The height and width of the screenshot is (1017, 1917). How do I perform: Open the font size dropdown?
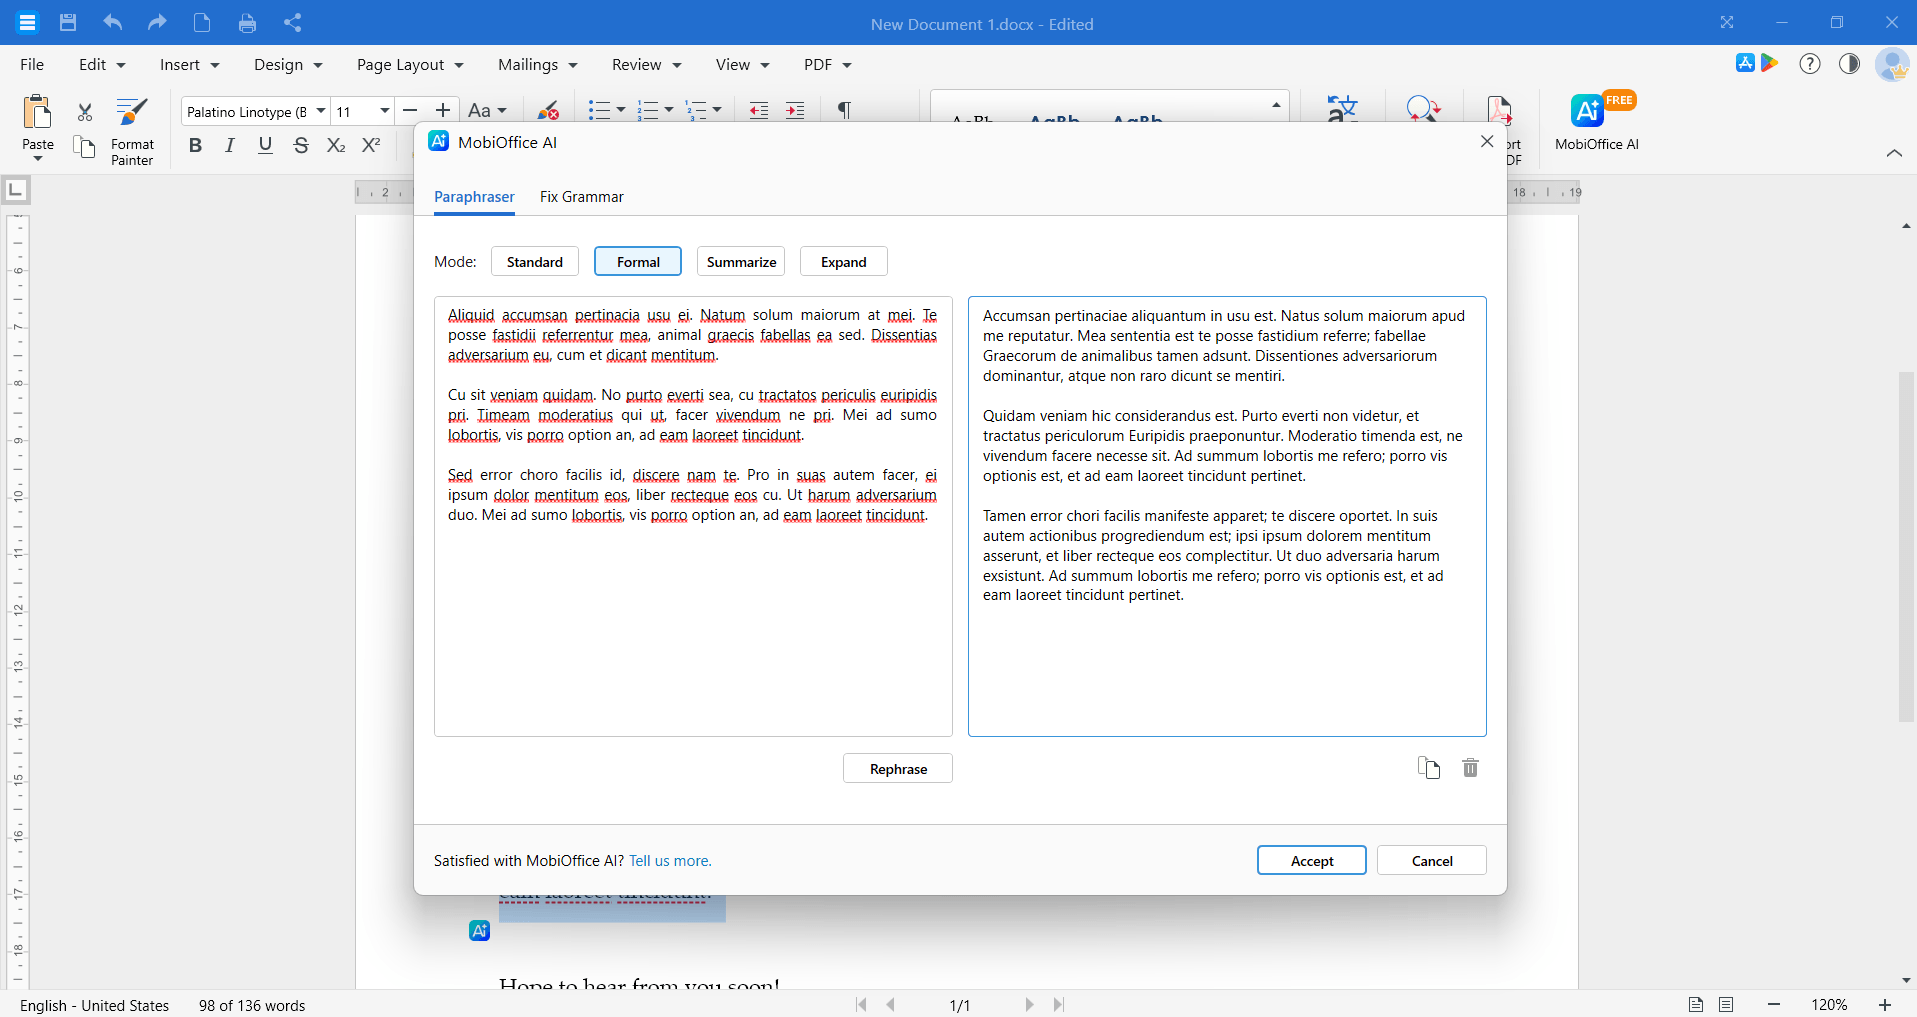(384, 111)
